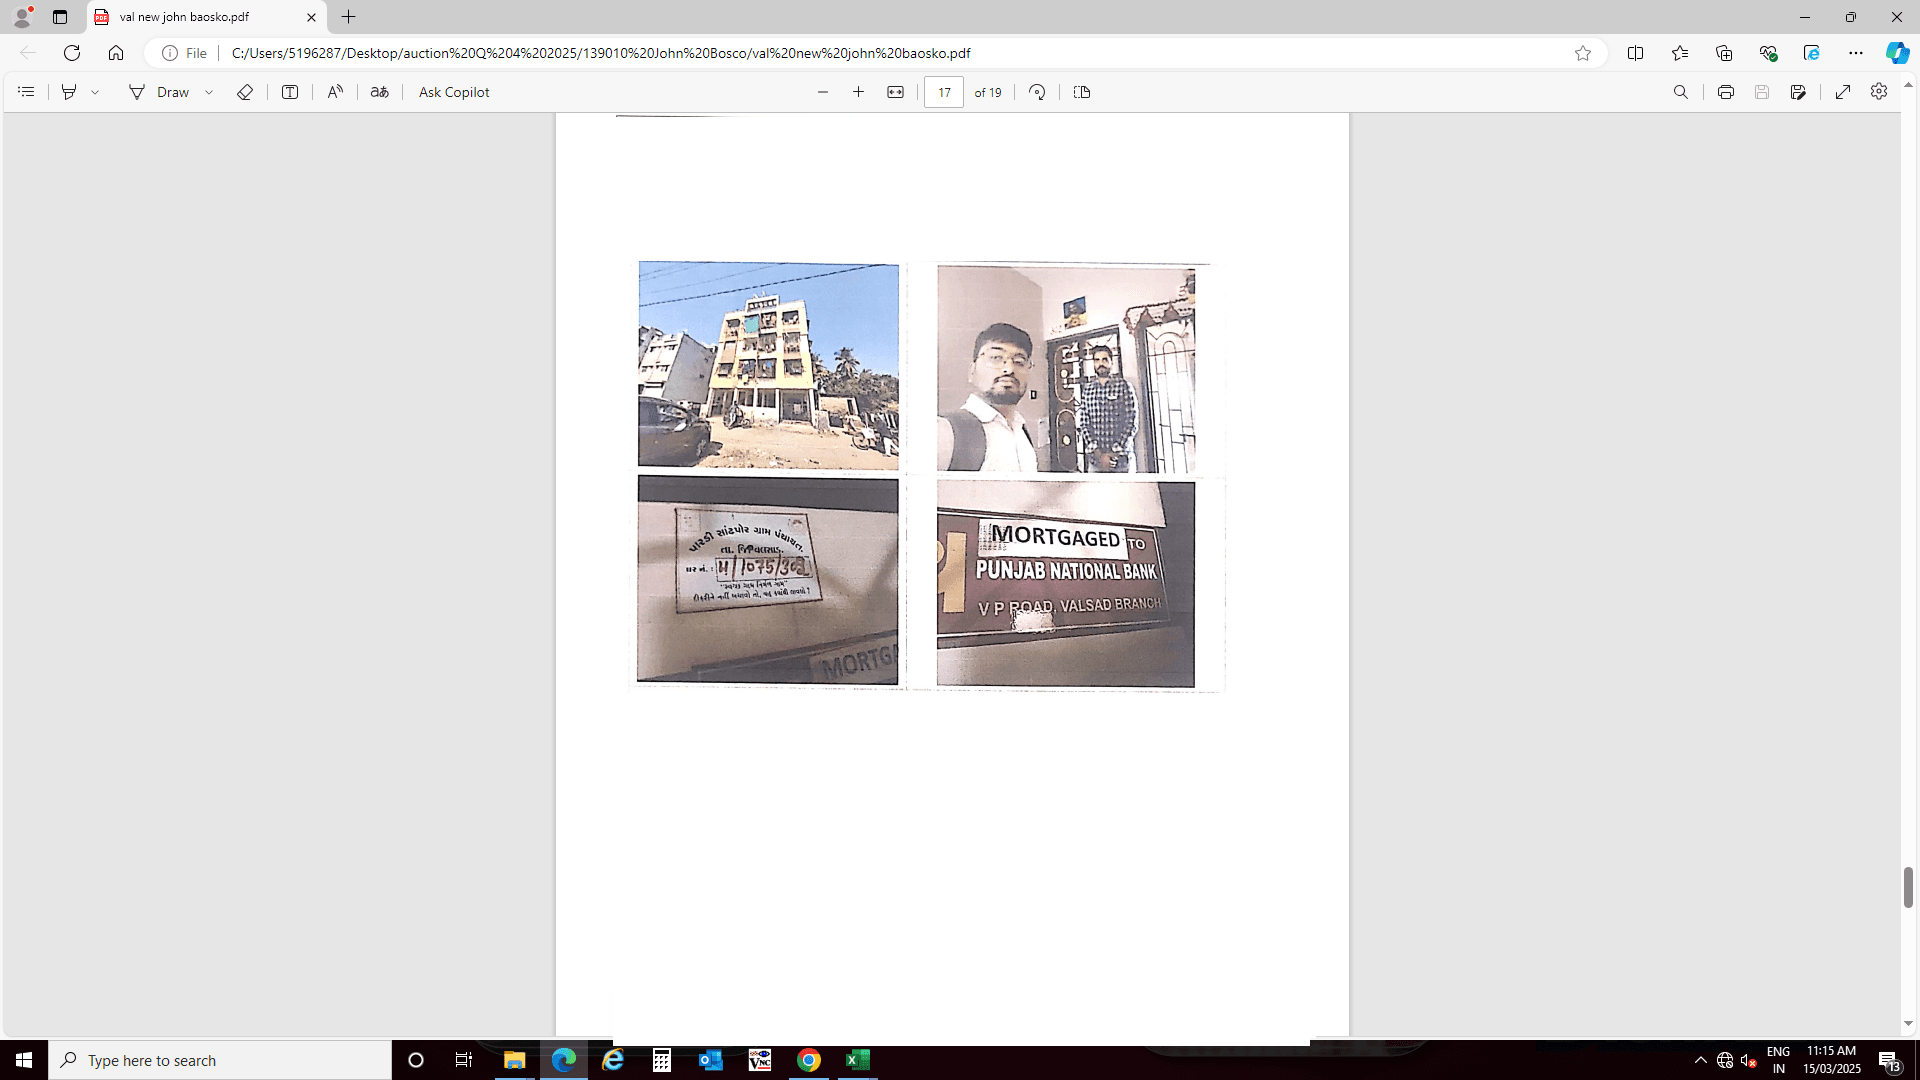Open Task View
Viewport: 1920px width, 1080px height.
click(x=464, y=1060)
